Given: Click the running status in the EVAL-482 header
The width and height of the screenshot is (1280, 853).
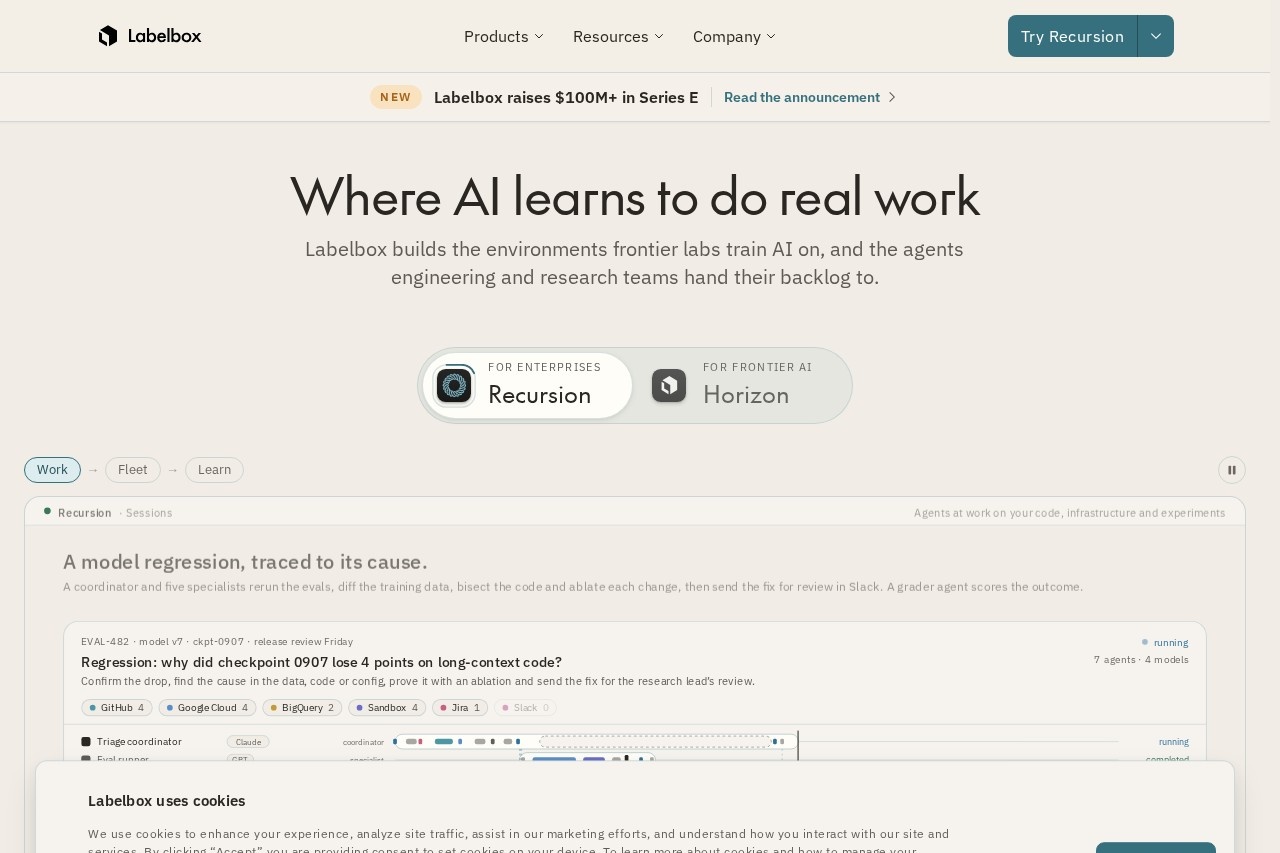Looking at the screenshot, I should (1164, 642).
